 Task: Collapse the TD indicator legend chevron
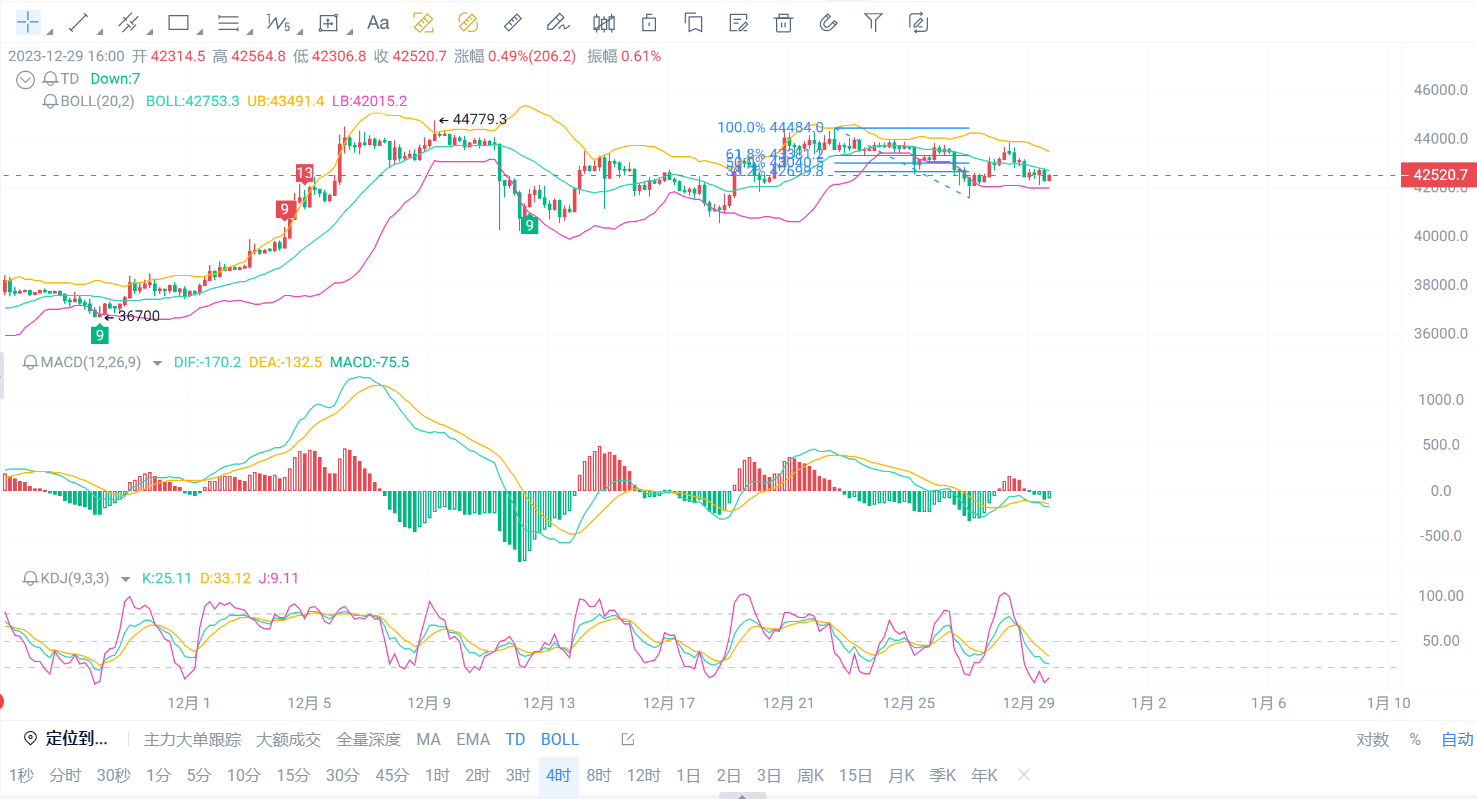[x=28, y=79]
